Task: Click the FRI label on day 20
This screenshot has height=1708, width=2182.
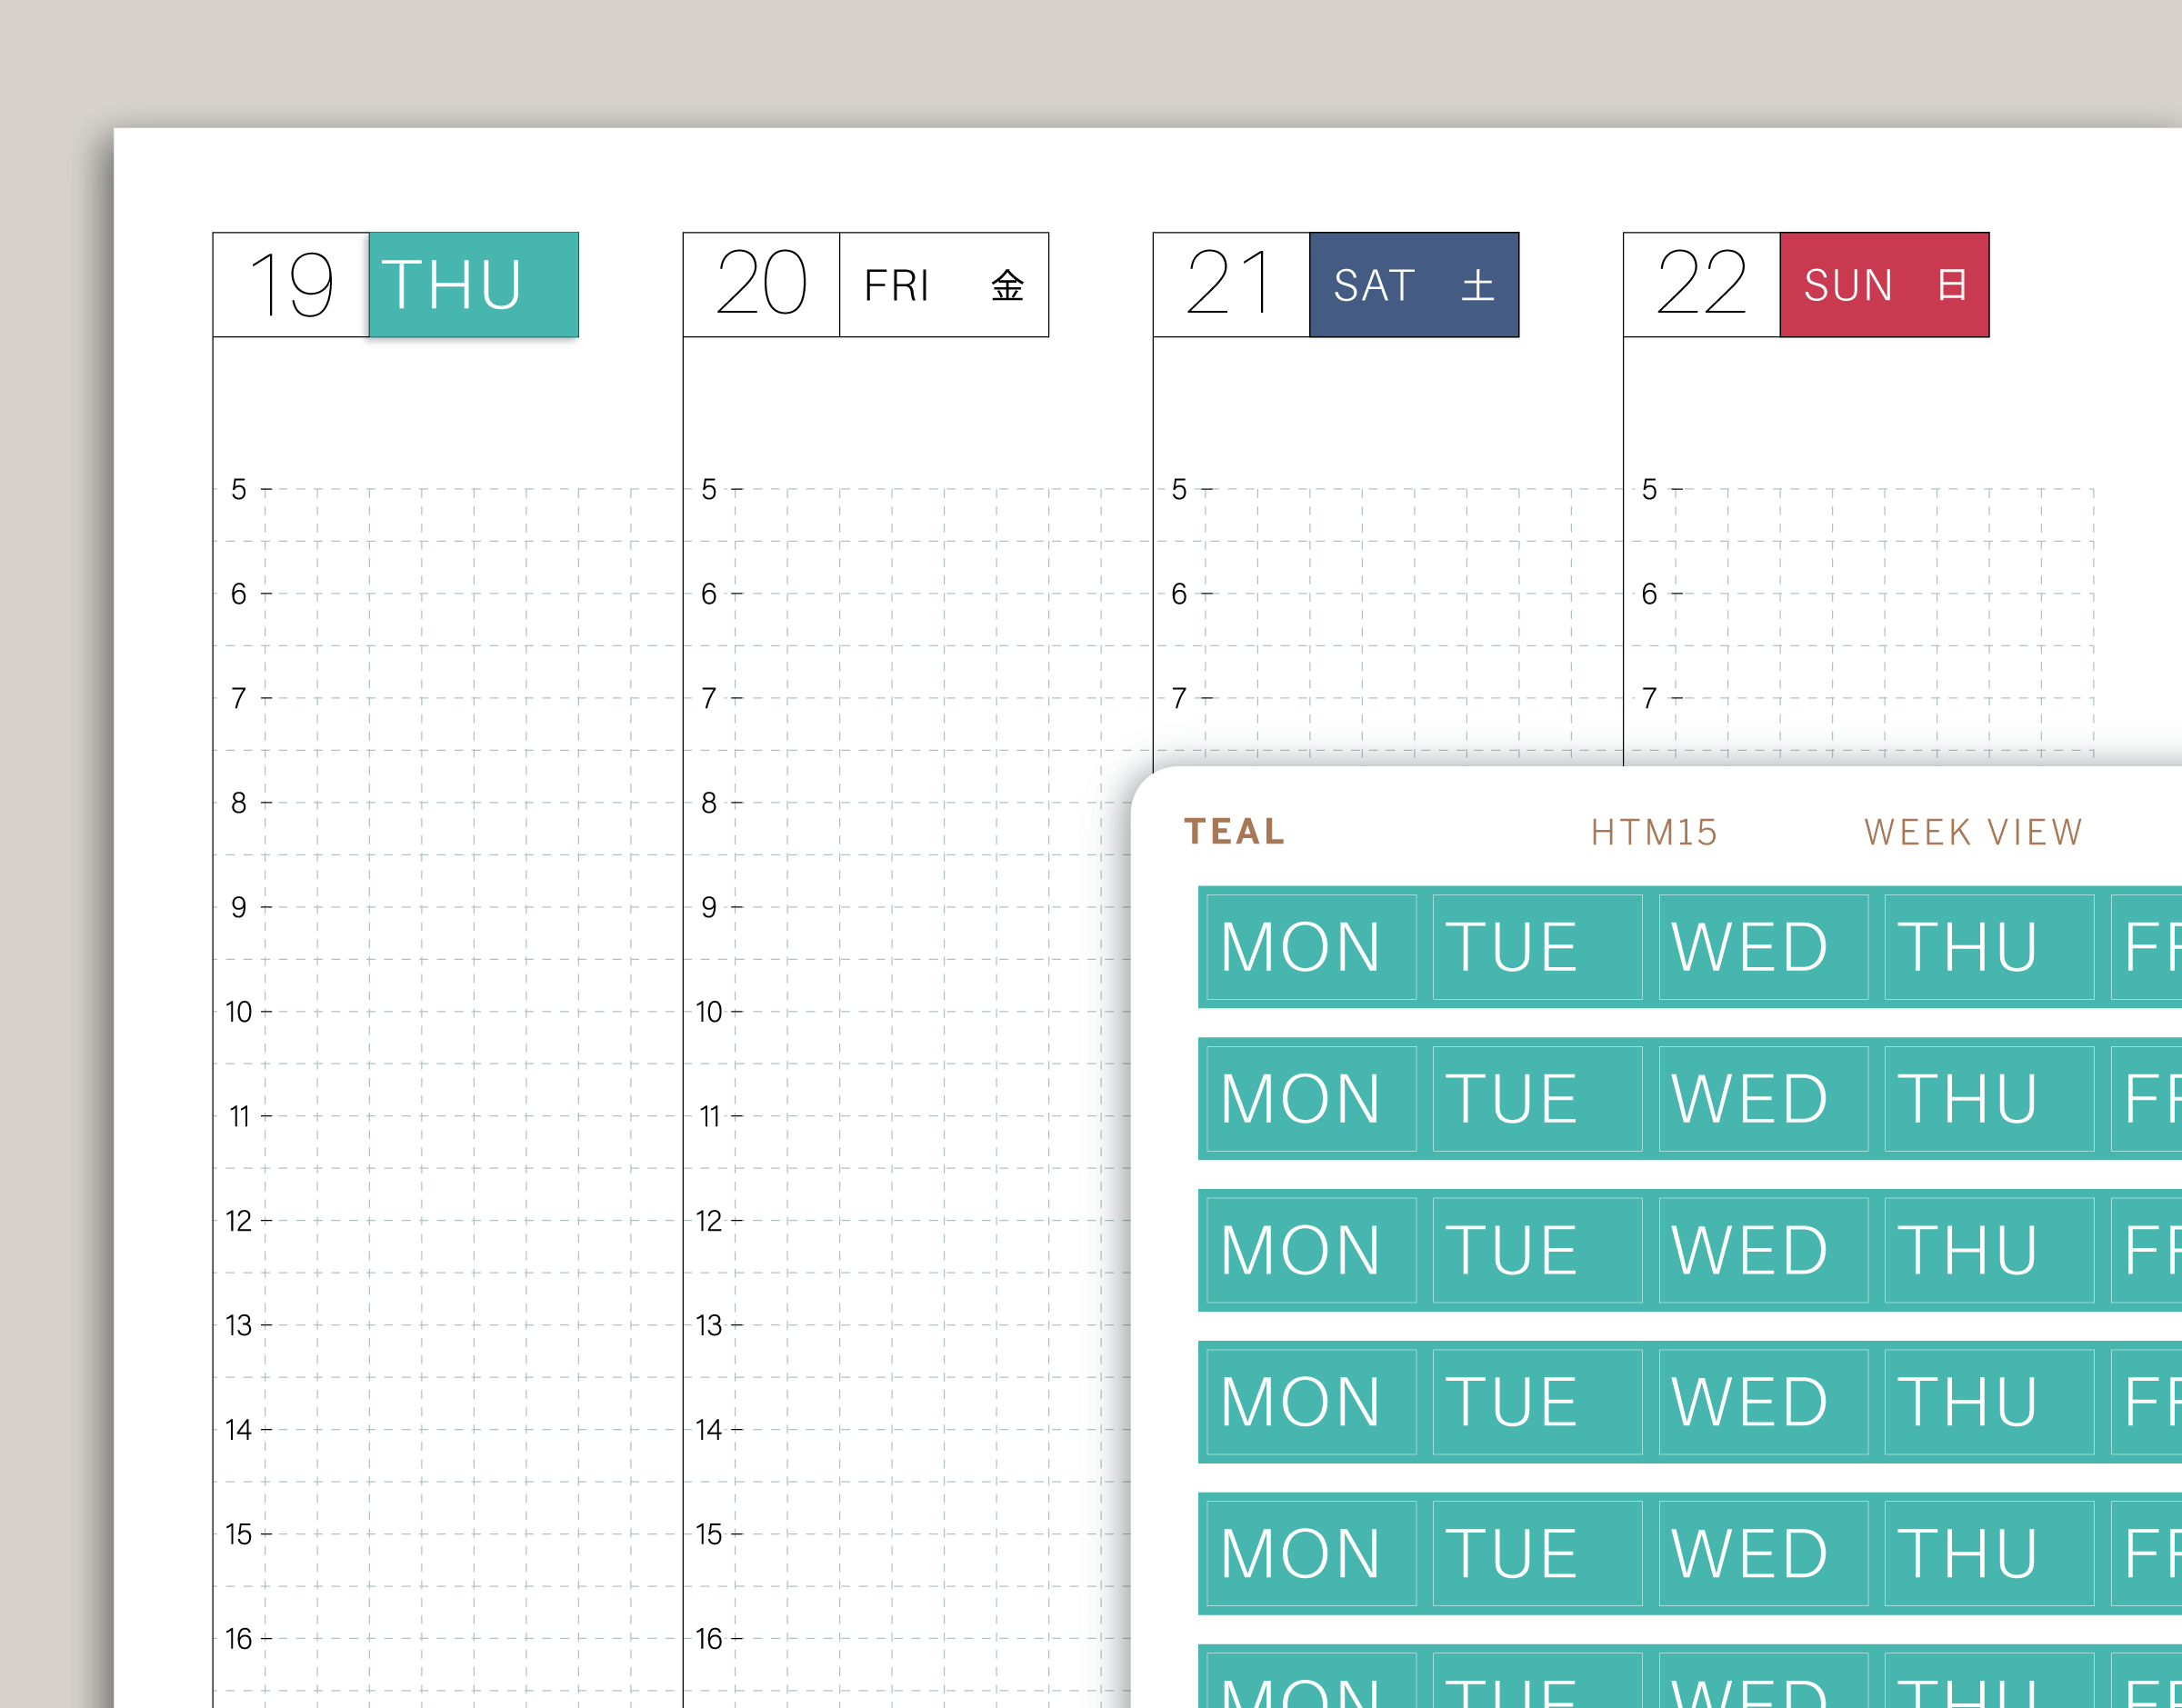Action: coord(897,286)
